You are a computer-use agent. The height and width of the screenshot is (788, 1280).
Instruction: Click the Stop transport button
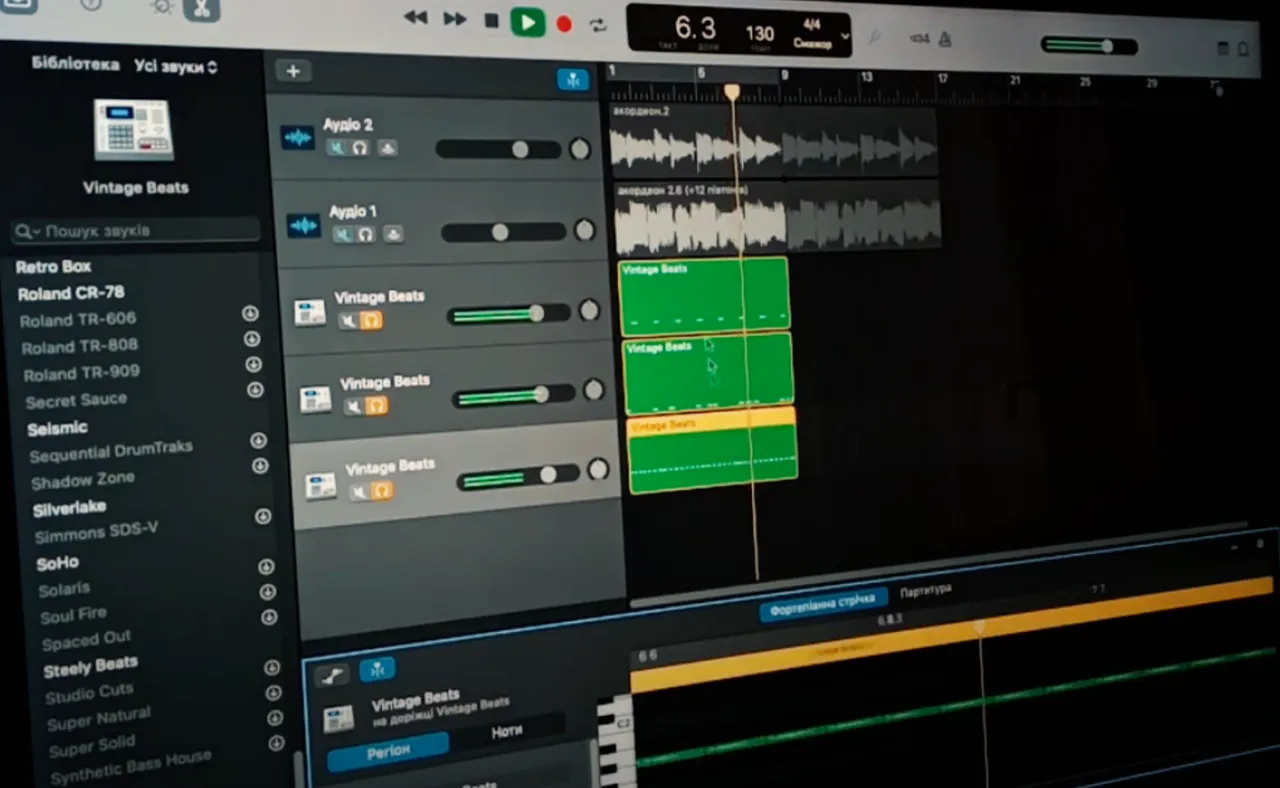pyautogui.click(x=491, y=20)
